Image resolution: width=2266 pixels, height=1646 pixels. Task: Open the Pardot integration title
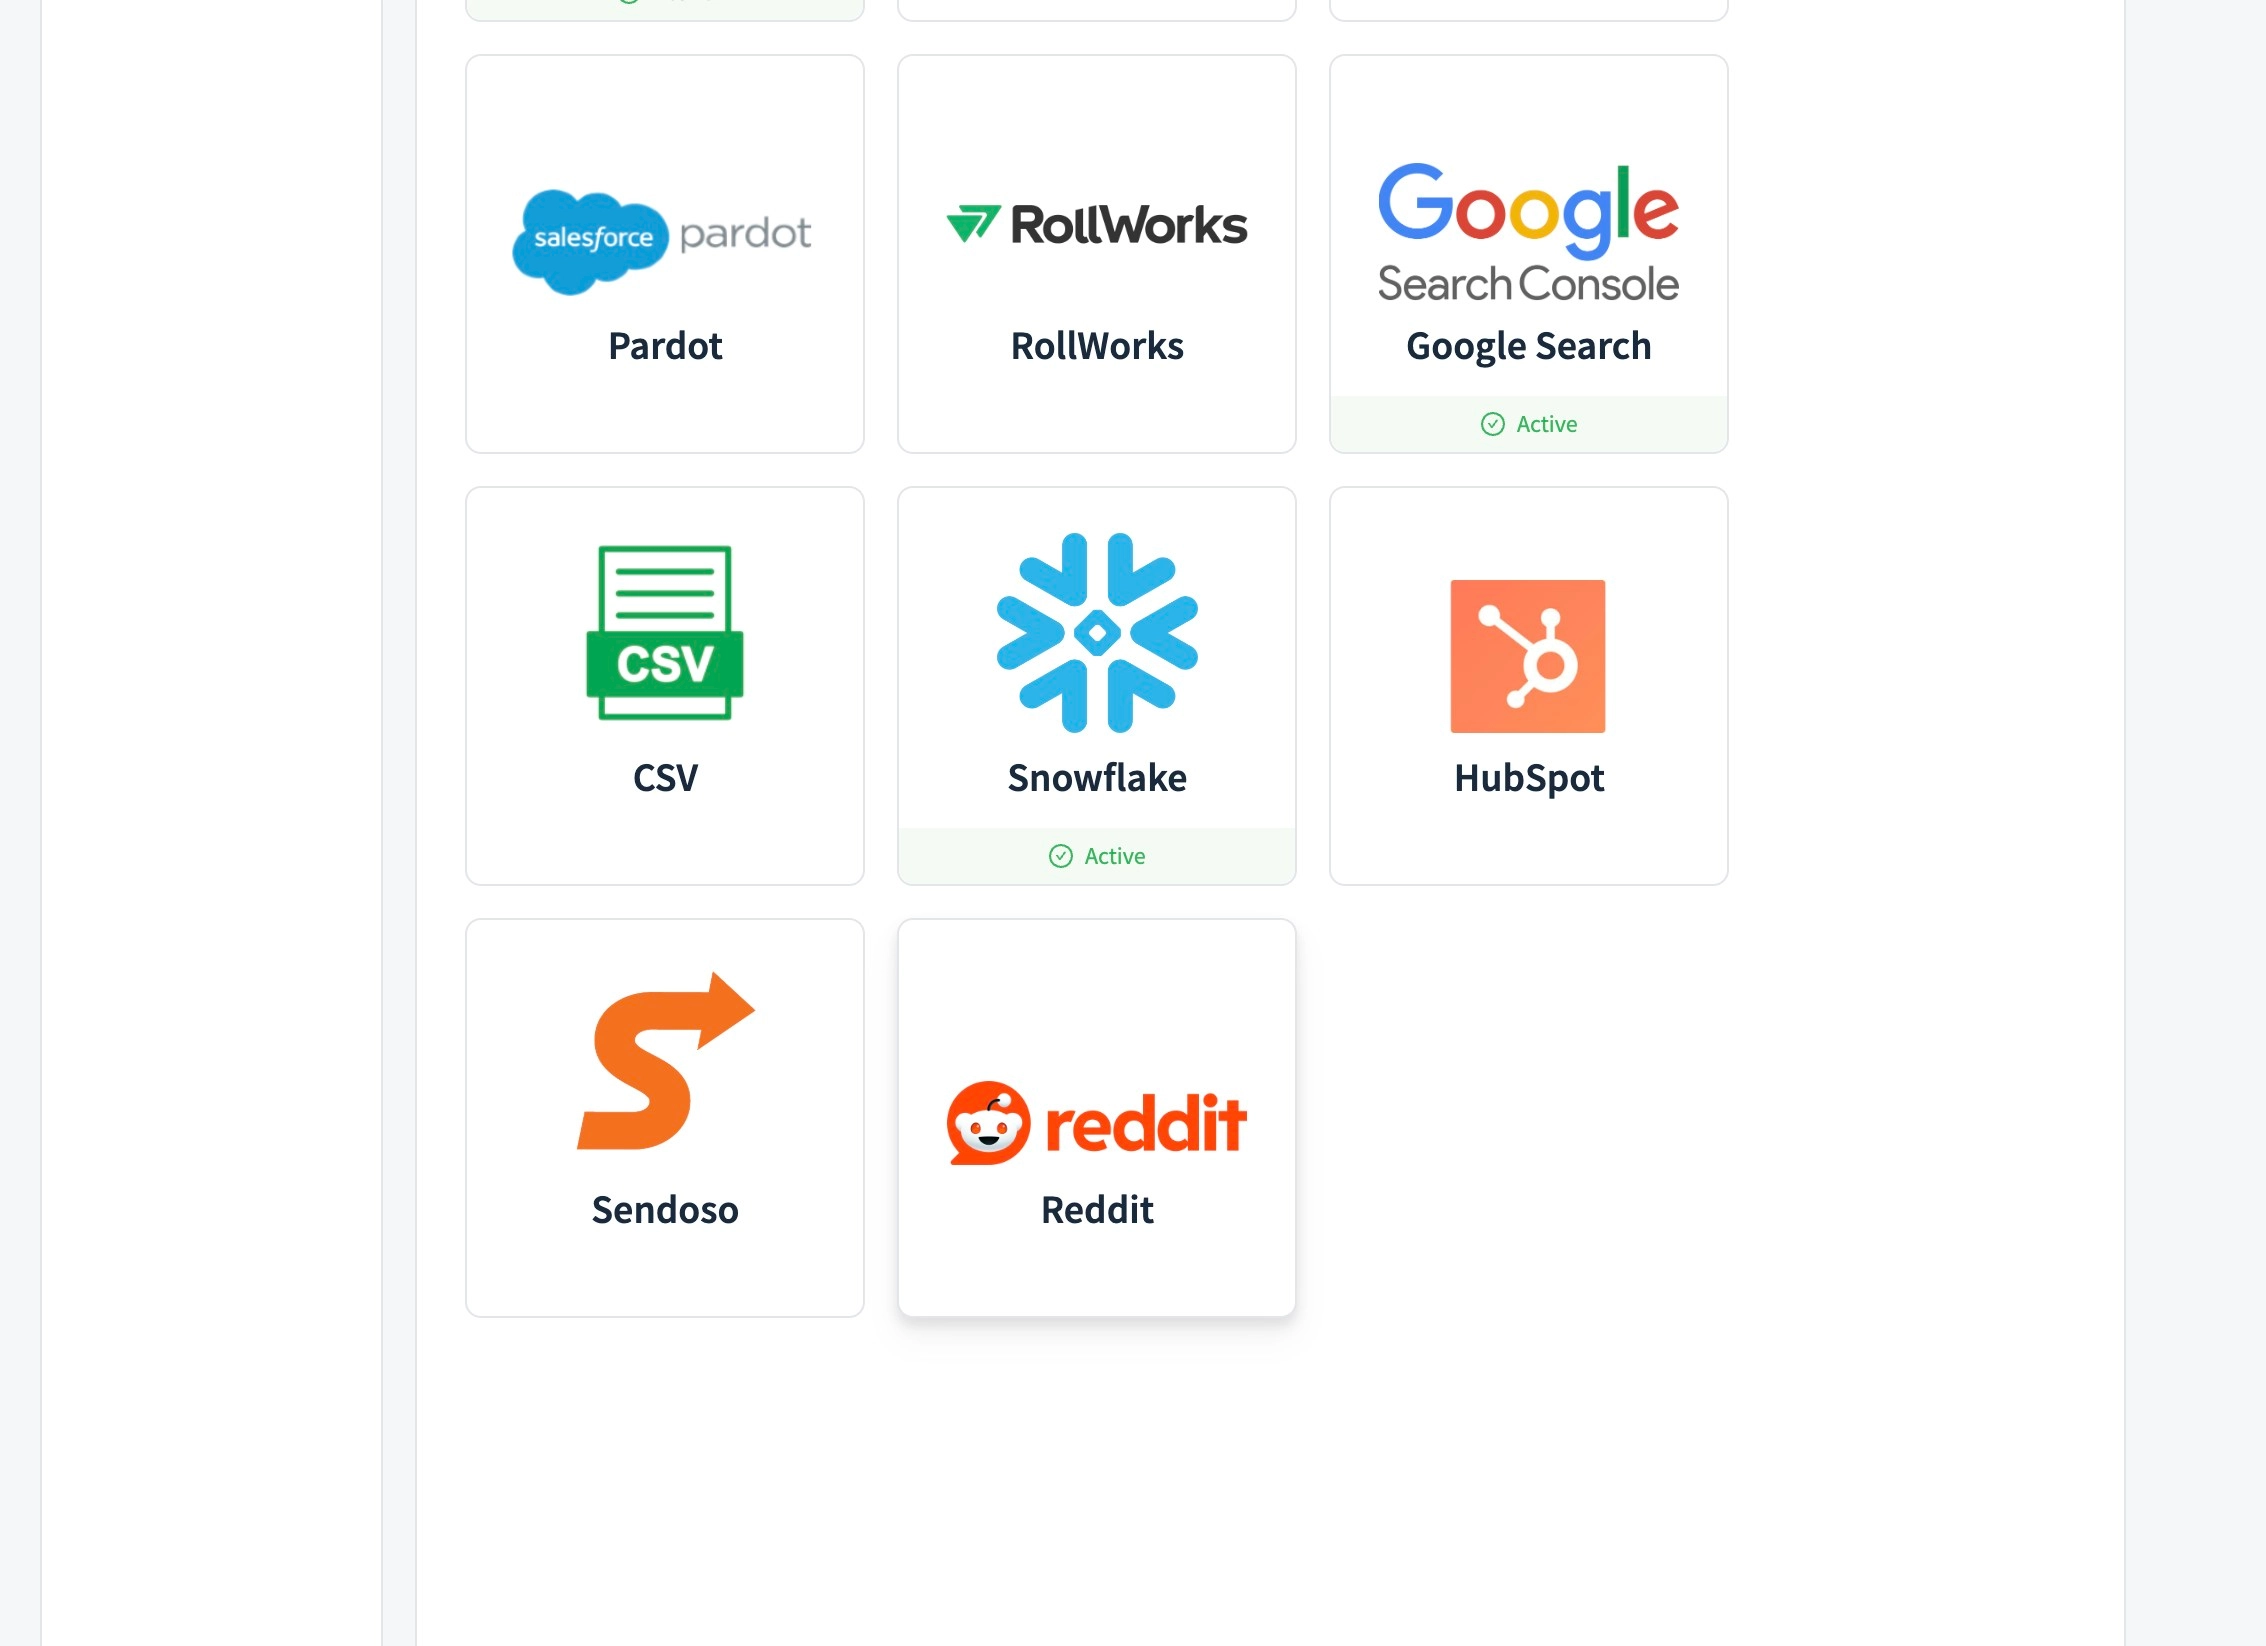pyautogui.click(x=665, y=346)
